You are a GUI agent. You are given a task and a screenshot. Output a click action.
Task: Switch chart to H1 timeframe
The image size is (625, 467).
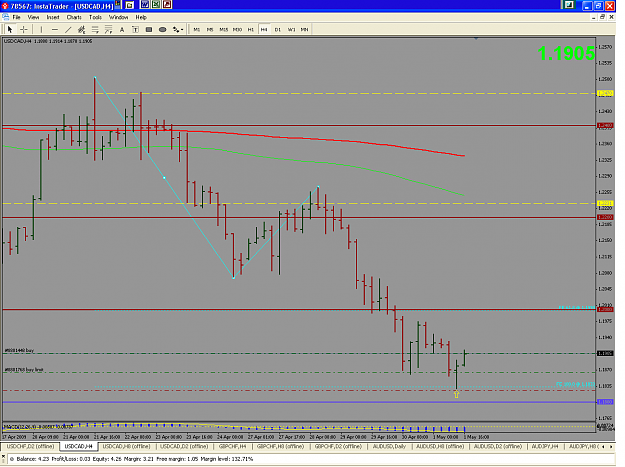(x=251, y=29)
